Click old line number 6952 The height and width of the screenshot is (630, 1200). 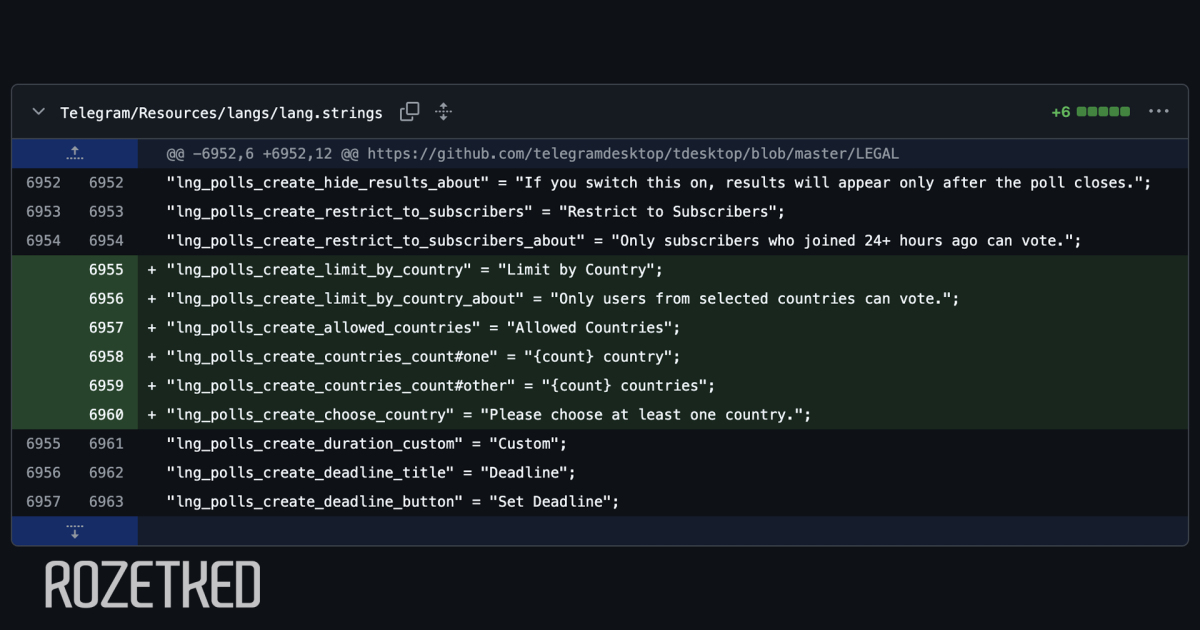coord(43,183)
